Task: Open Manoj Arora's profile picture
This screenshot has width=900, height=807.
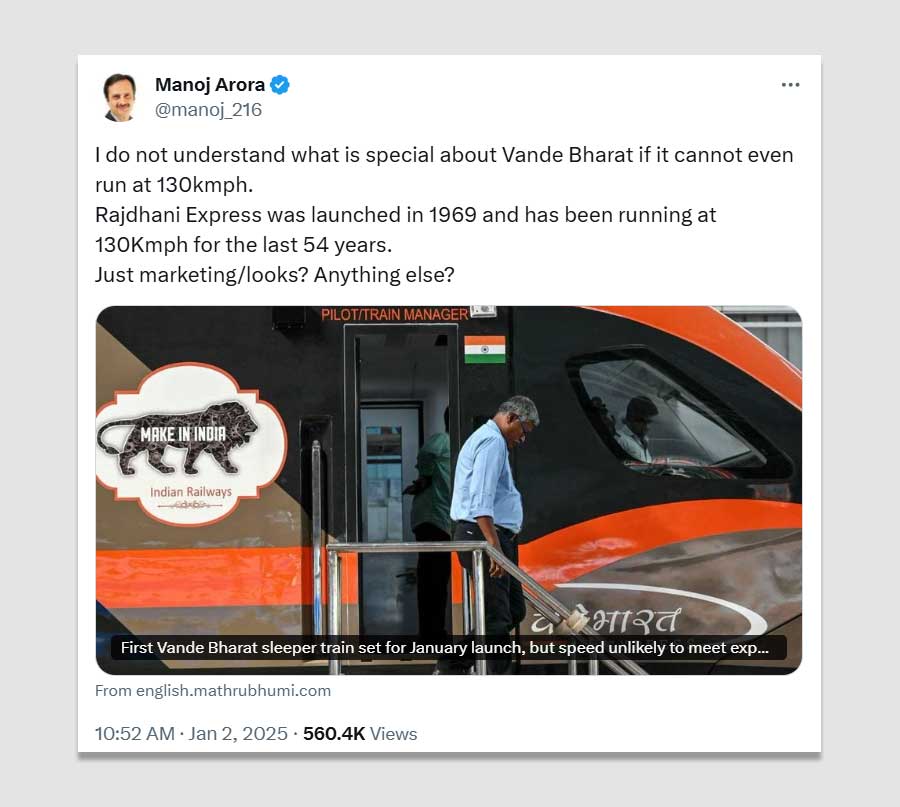Action: tap(120, 97)
